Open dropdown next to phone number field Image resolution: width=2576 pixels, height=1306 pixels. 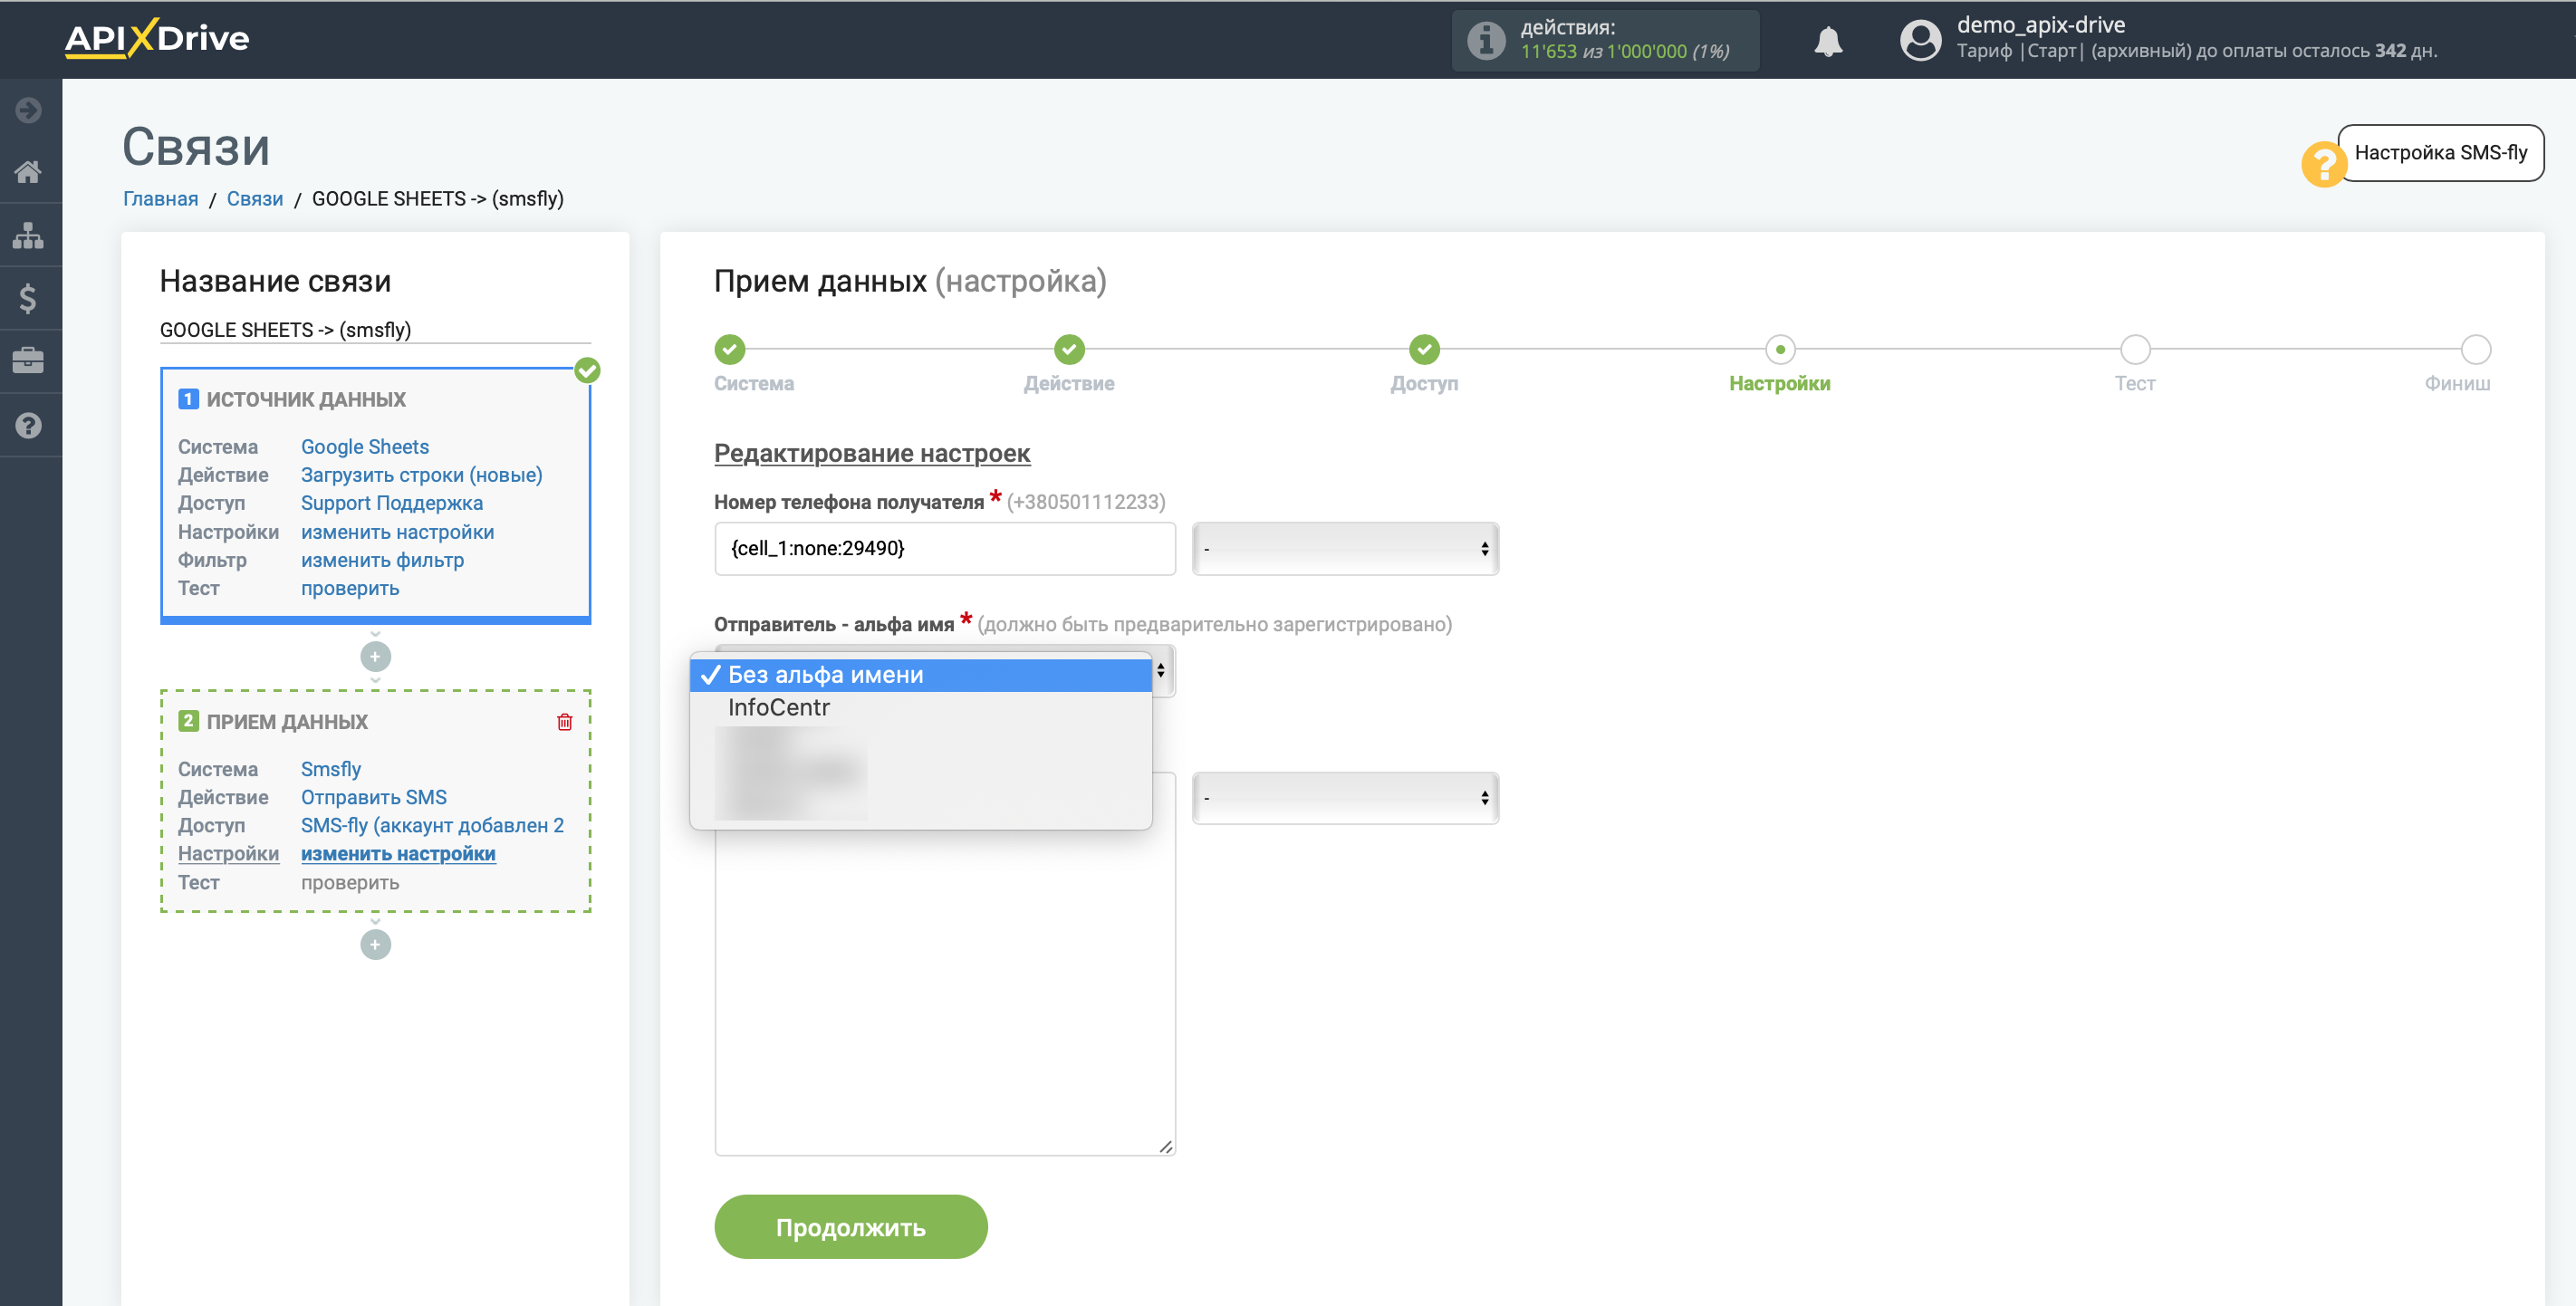[x=1345, y=549]
